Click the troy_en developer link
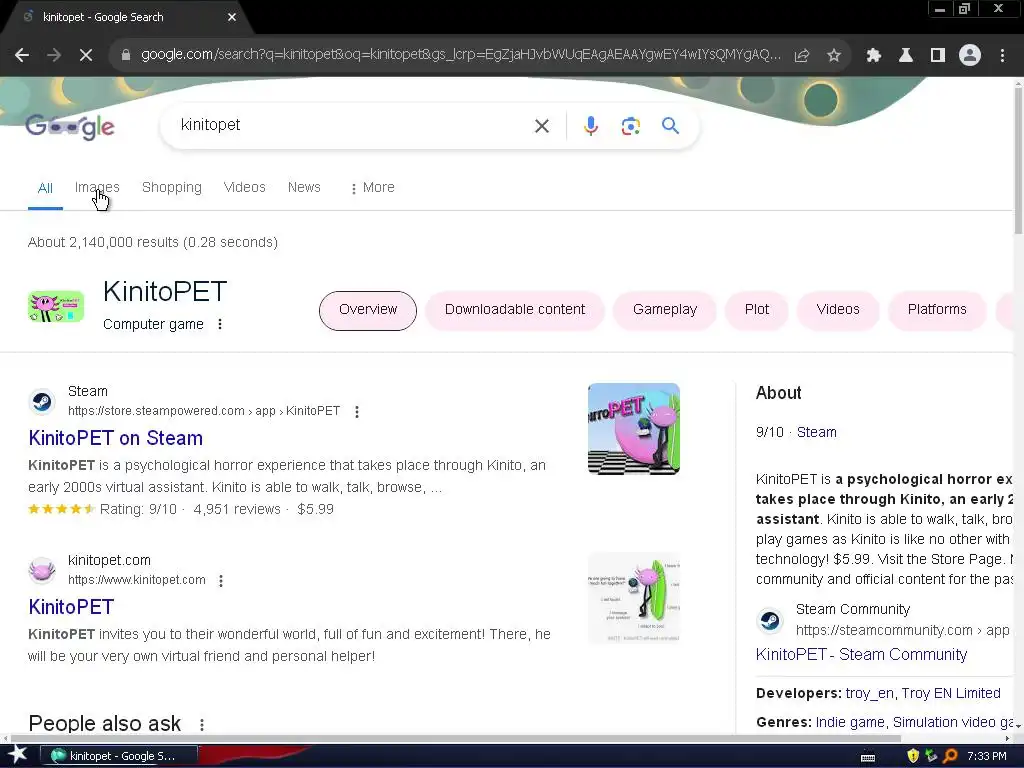1024x768 pixels. pyautogui.click(x=869, y=694)
